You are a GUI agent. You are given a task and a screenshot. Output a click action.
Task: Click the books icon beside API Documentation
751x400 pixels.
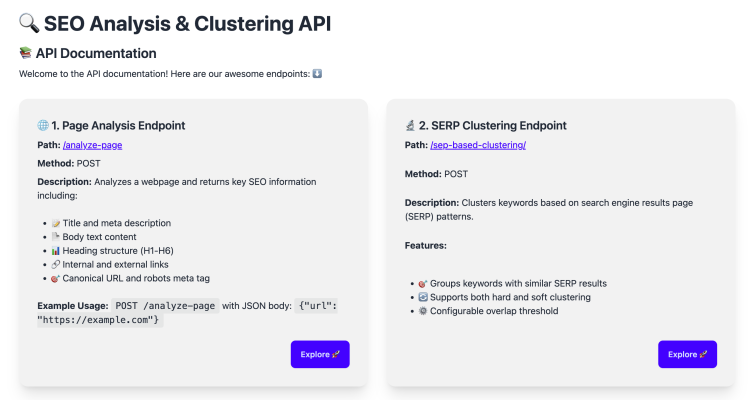pos(26,53)
